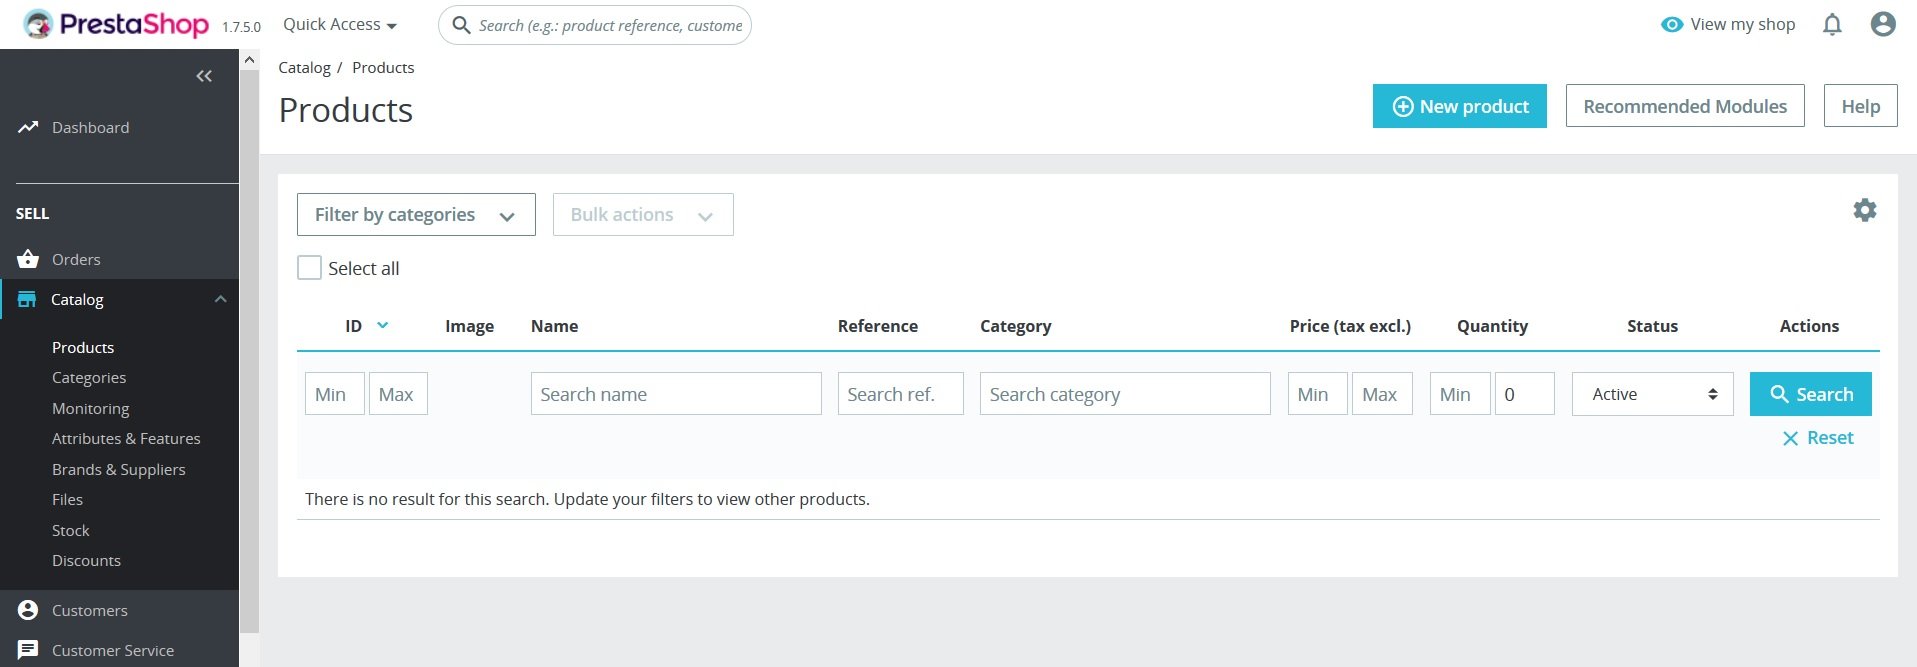1917x667 pixels.
Task: Expand the Quick Access menu
Action: pyautogui.click(x=340, y=25)
